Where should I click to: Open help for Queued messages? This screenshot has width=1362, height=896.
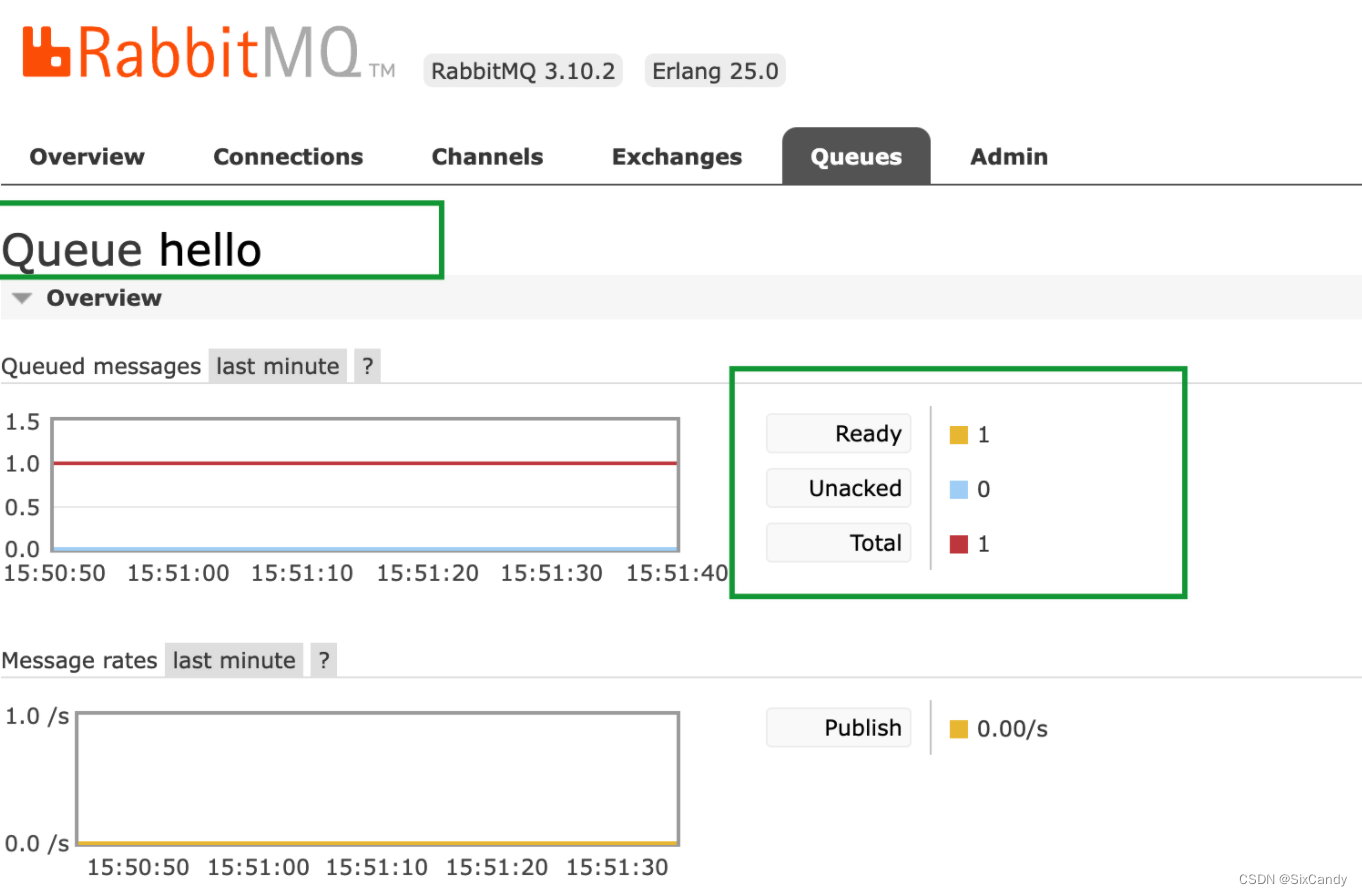367,366
